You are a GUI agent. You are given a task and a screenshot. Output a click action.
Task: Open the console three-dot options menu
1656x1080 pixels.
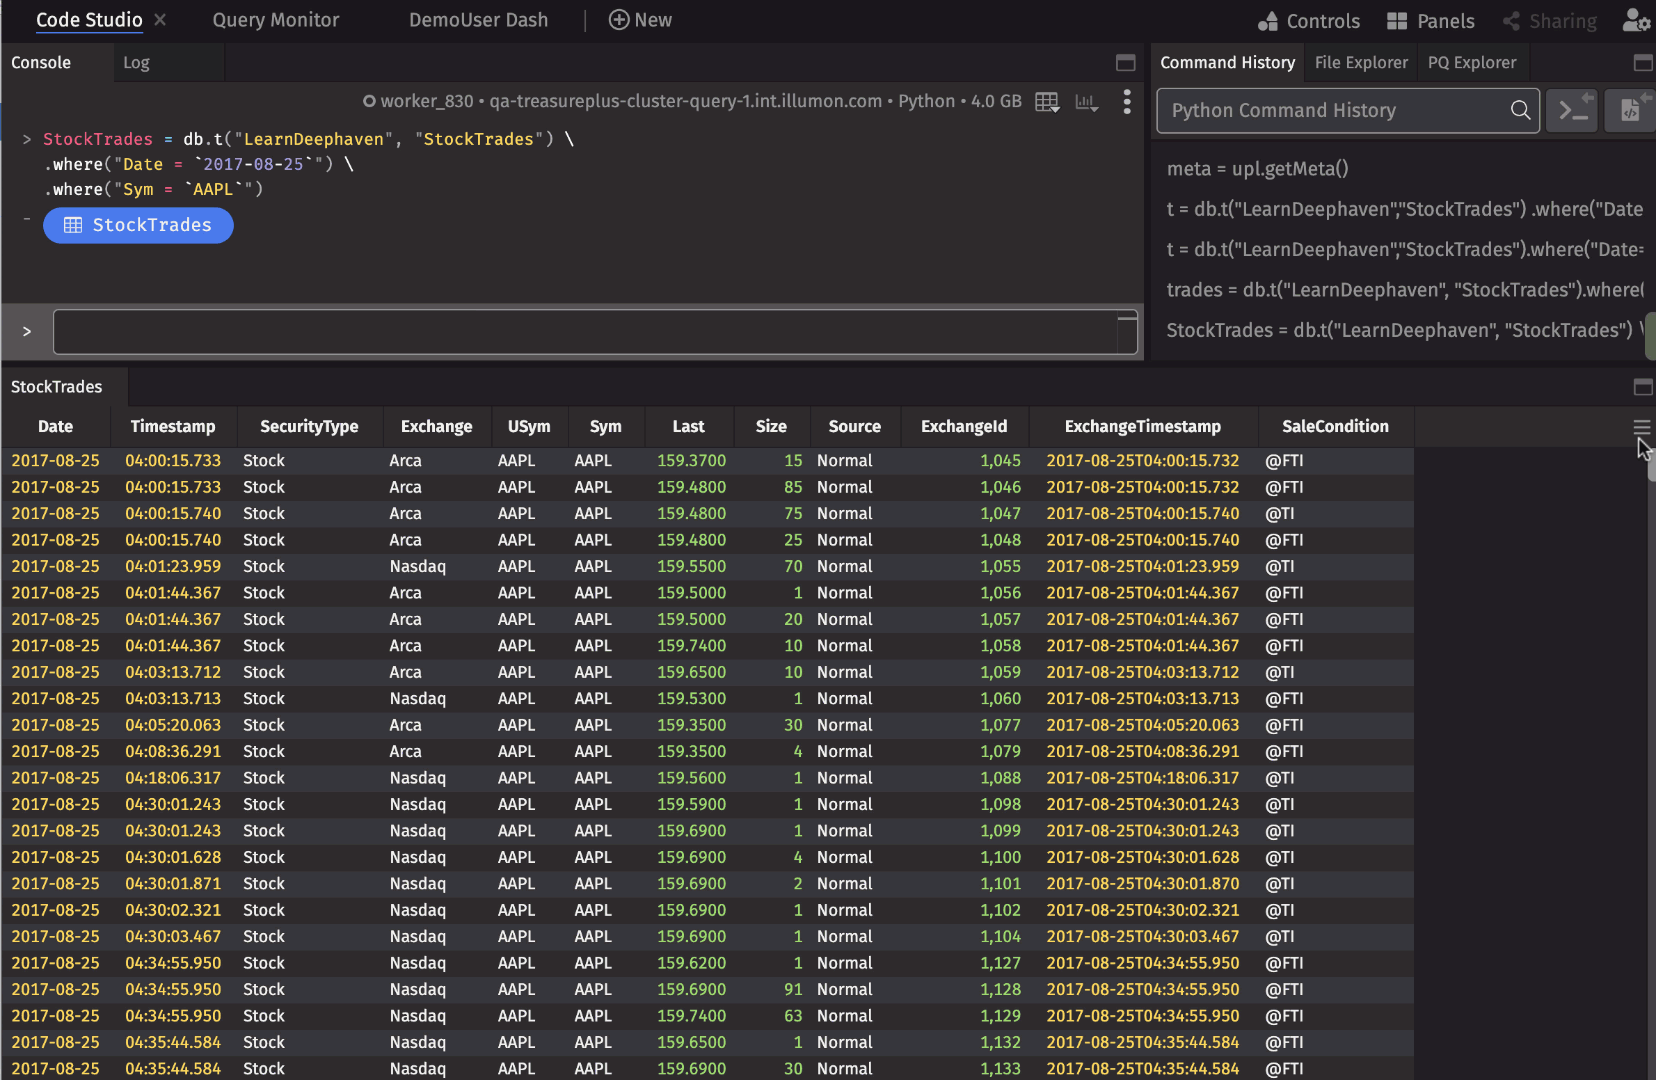[x=1127, y=102]
